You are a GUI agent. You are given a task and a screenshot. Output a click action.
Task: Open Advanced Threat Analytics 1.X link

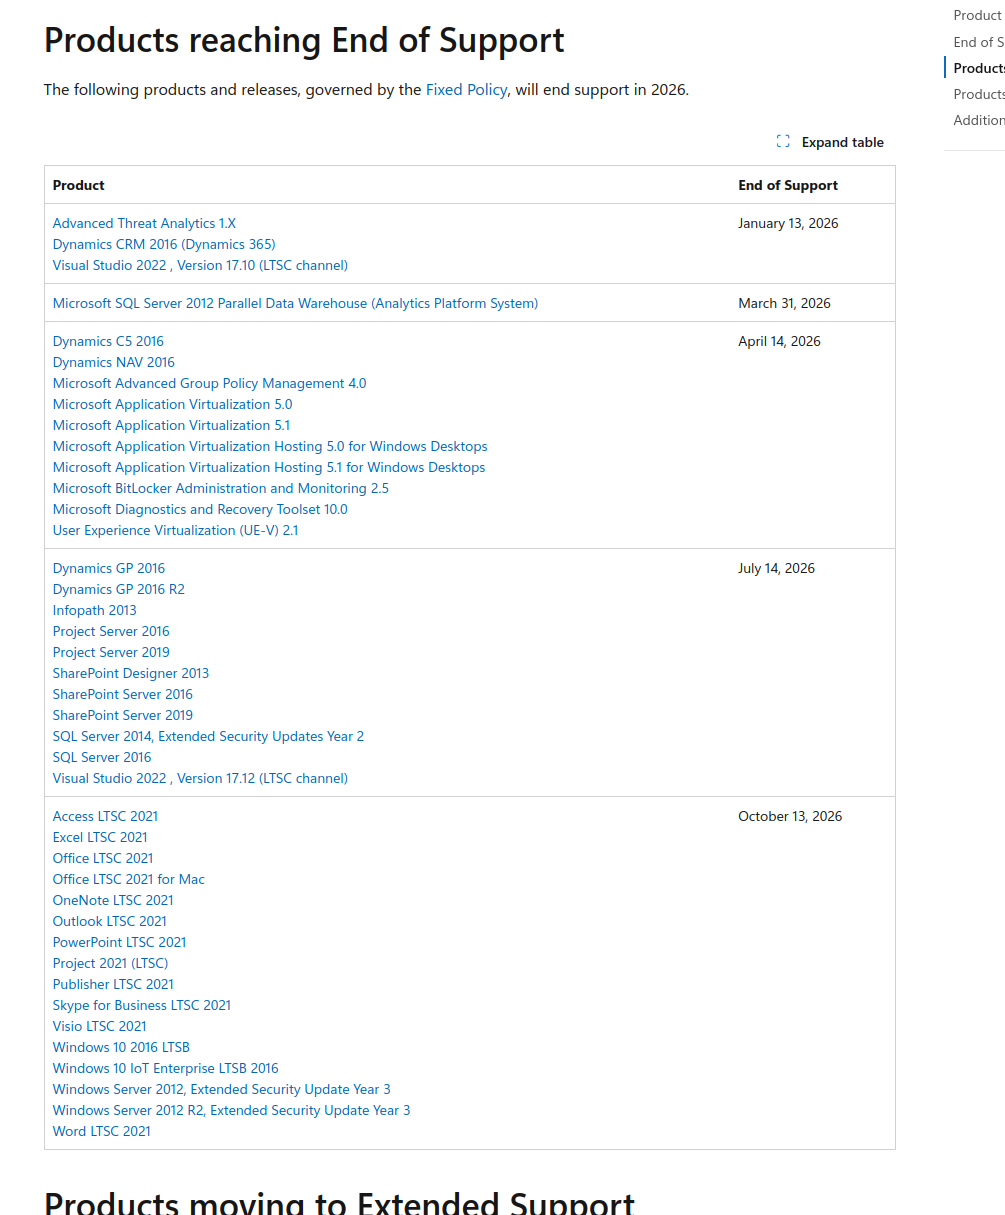pyautogui.click(x=144, y=224)
